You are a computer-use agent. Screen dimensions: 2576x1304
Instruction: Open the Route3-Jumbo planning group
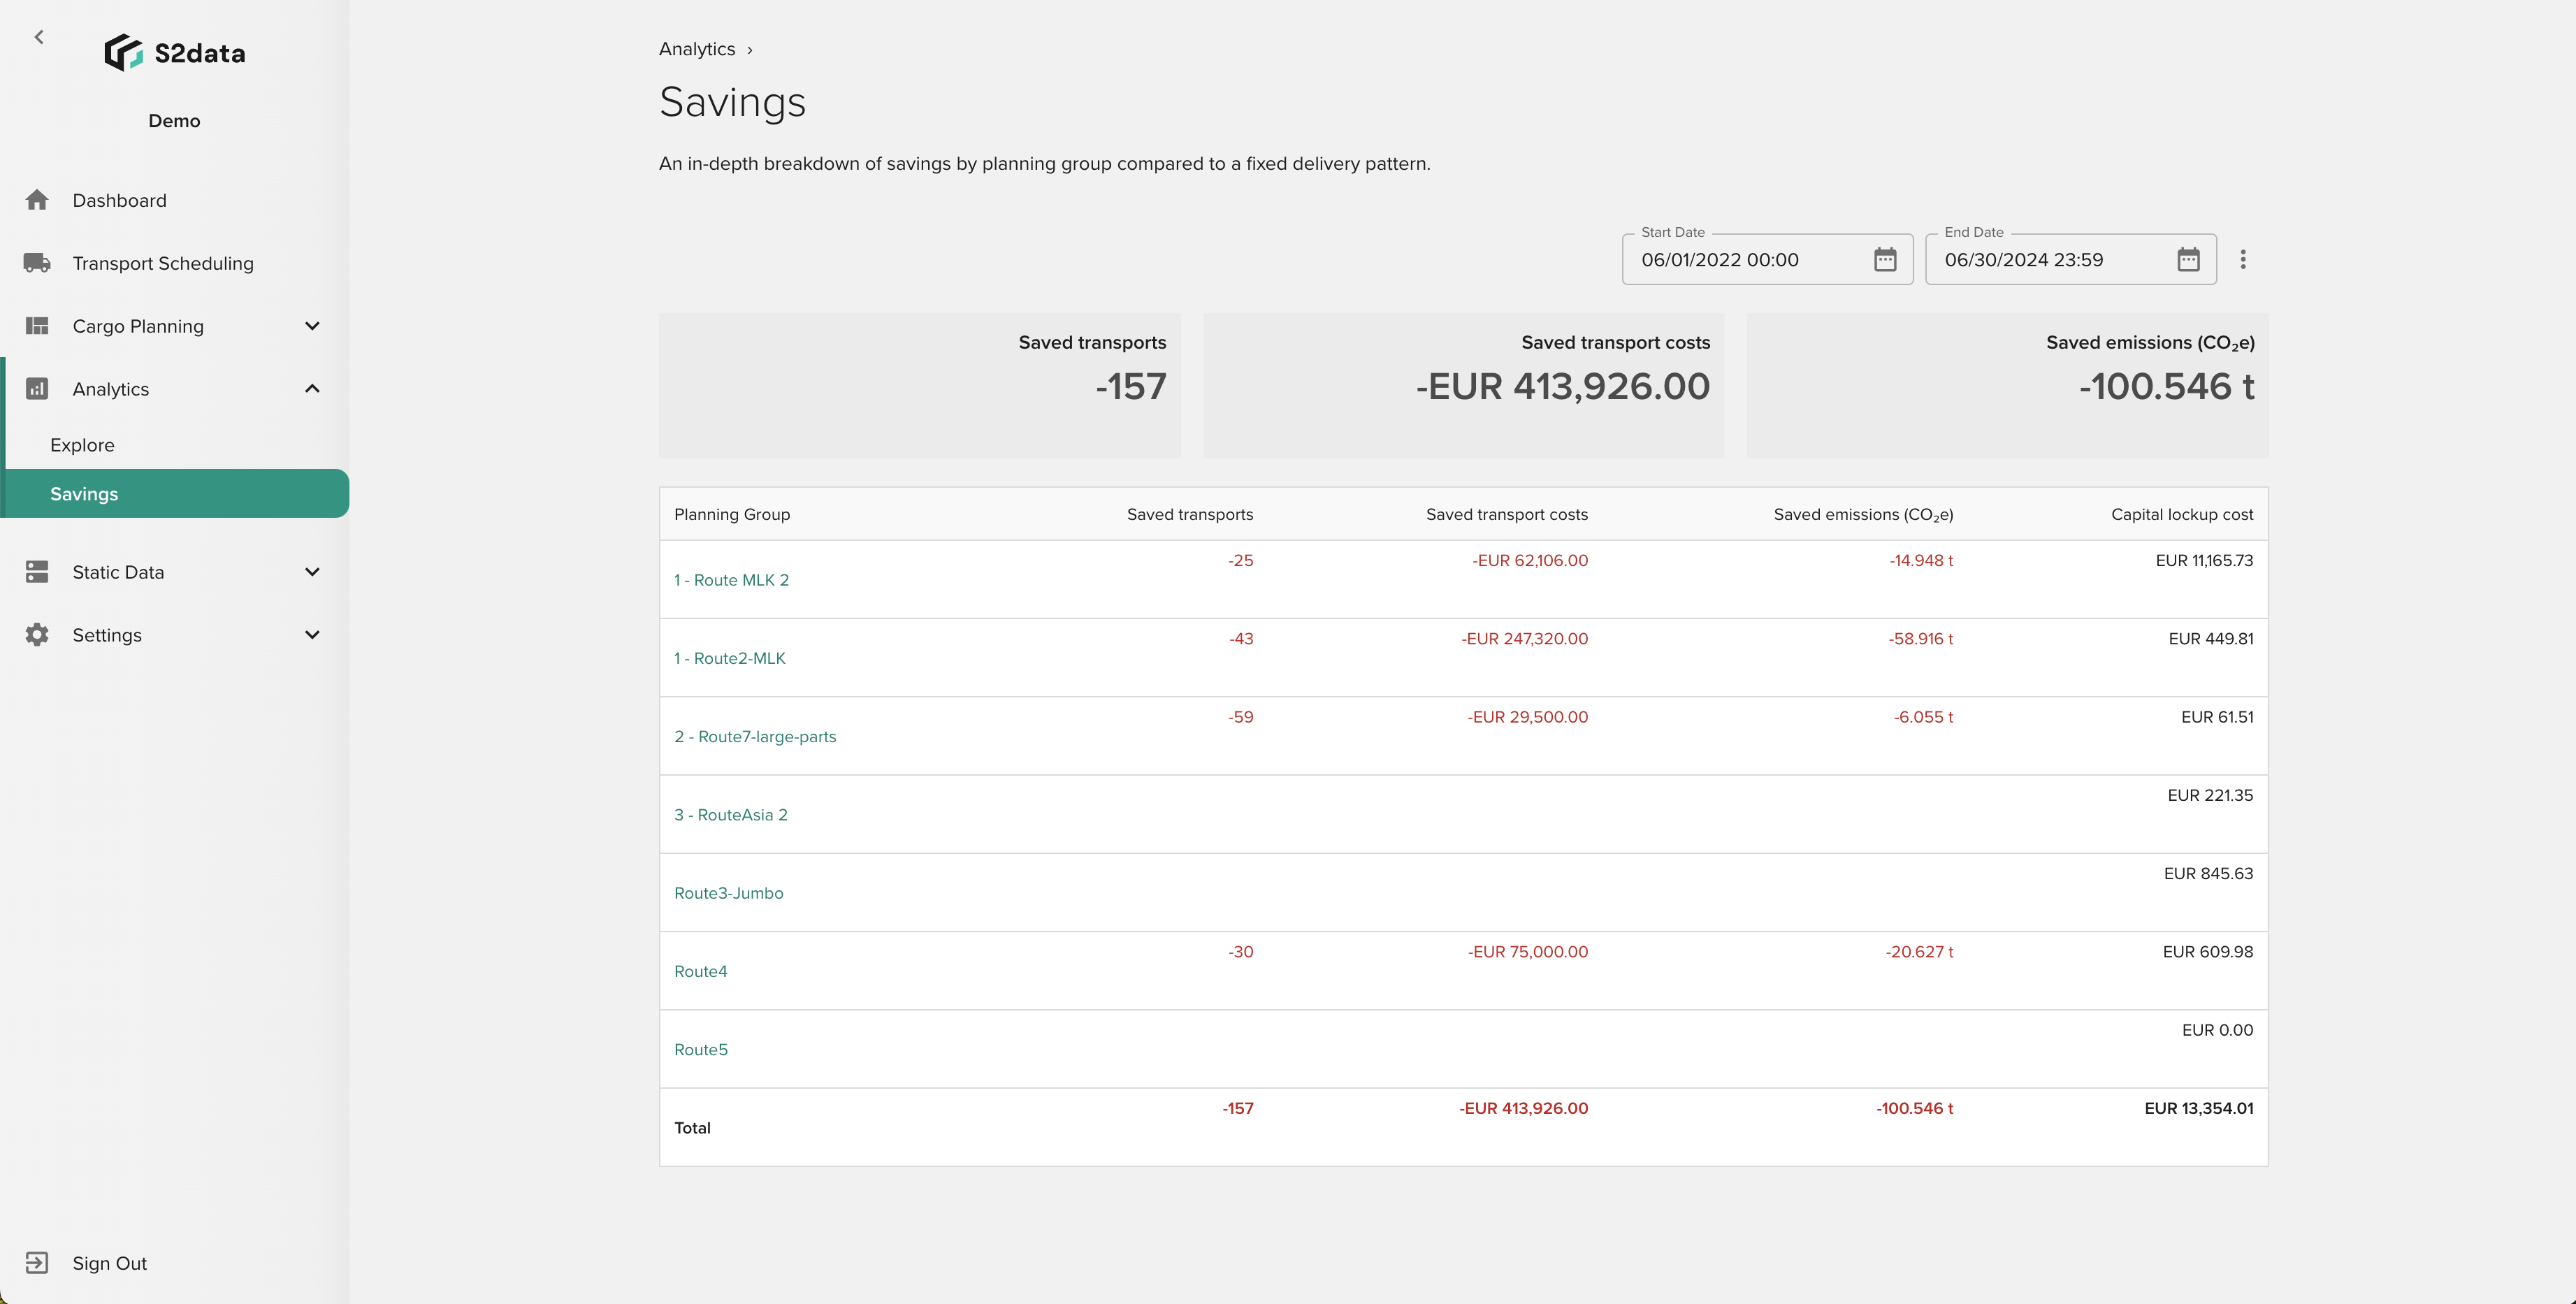[729, 892]
